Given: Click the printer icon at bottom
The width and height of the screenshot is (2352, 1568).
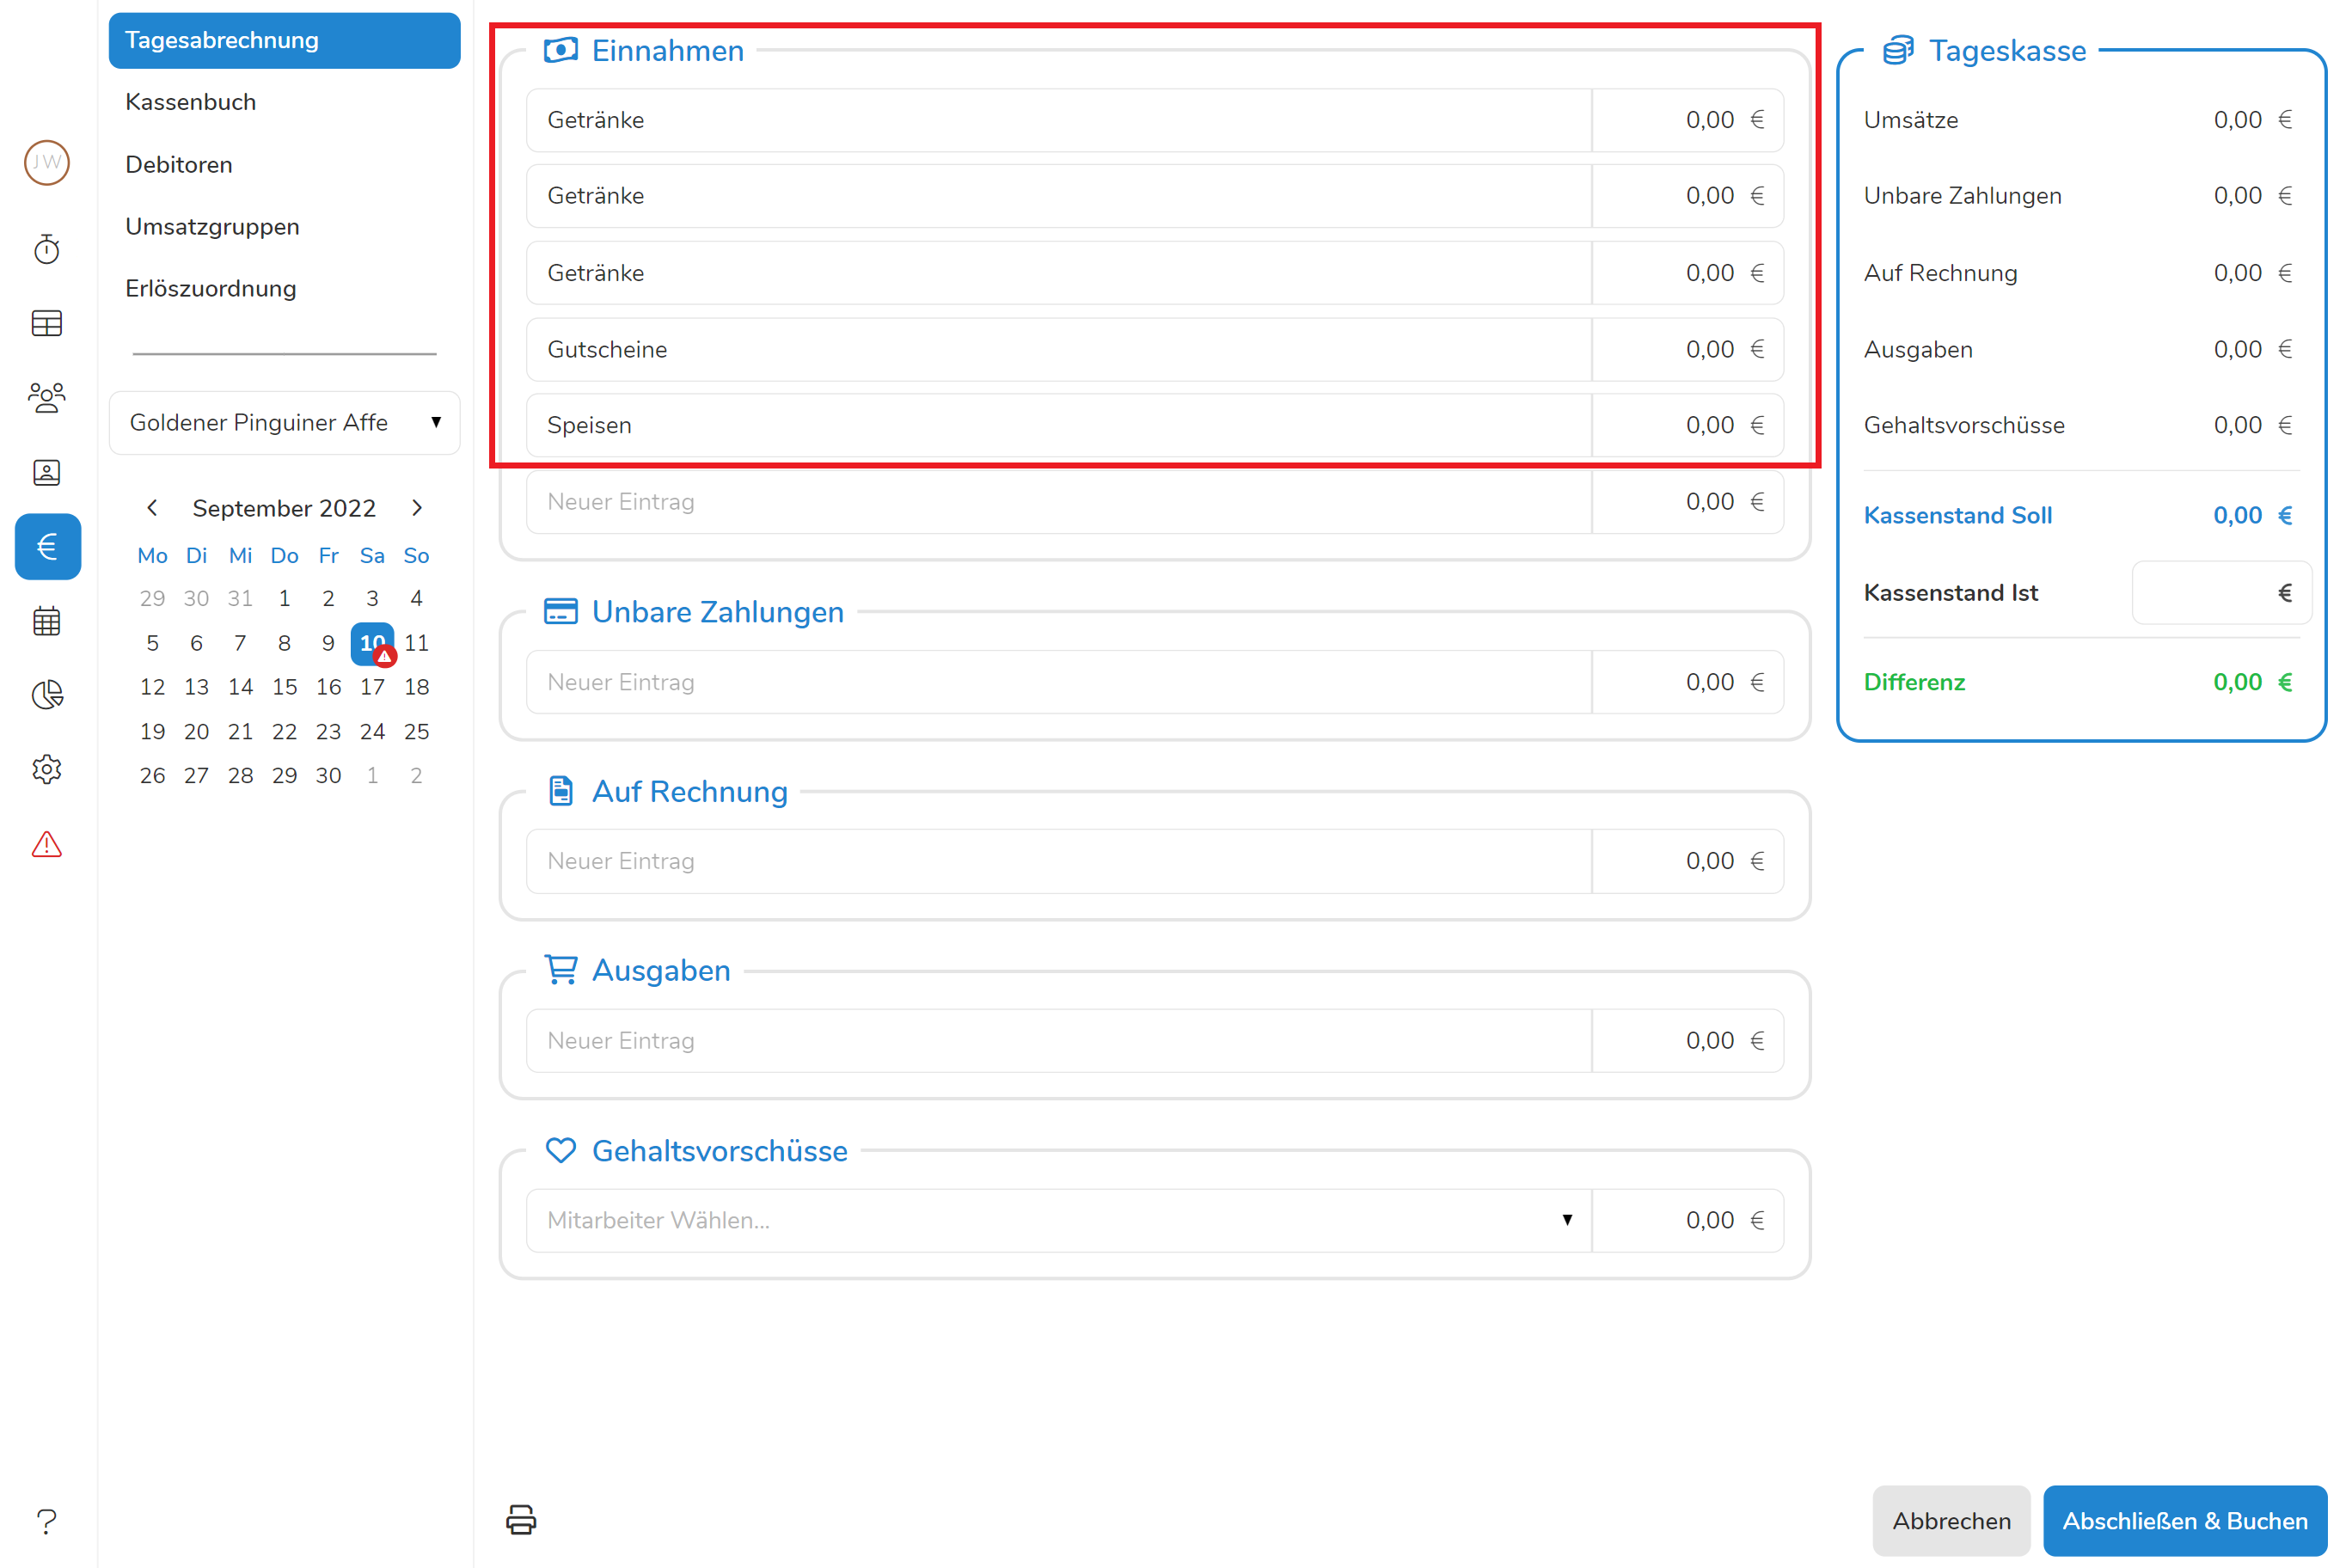Looking at the screenshot, I should [521, 1519].
